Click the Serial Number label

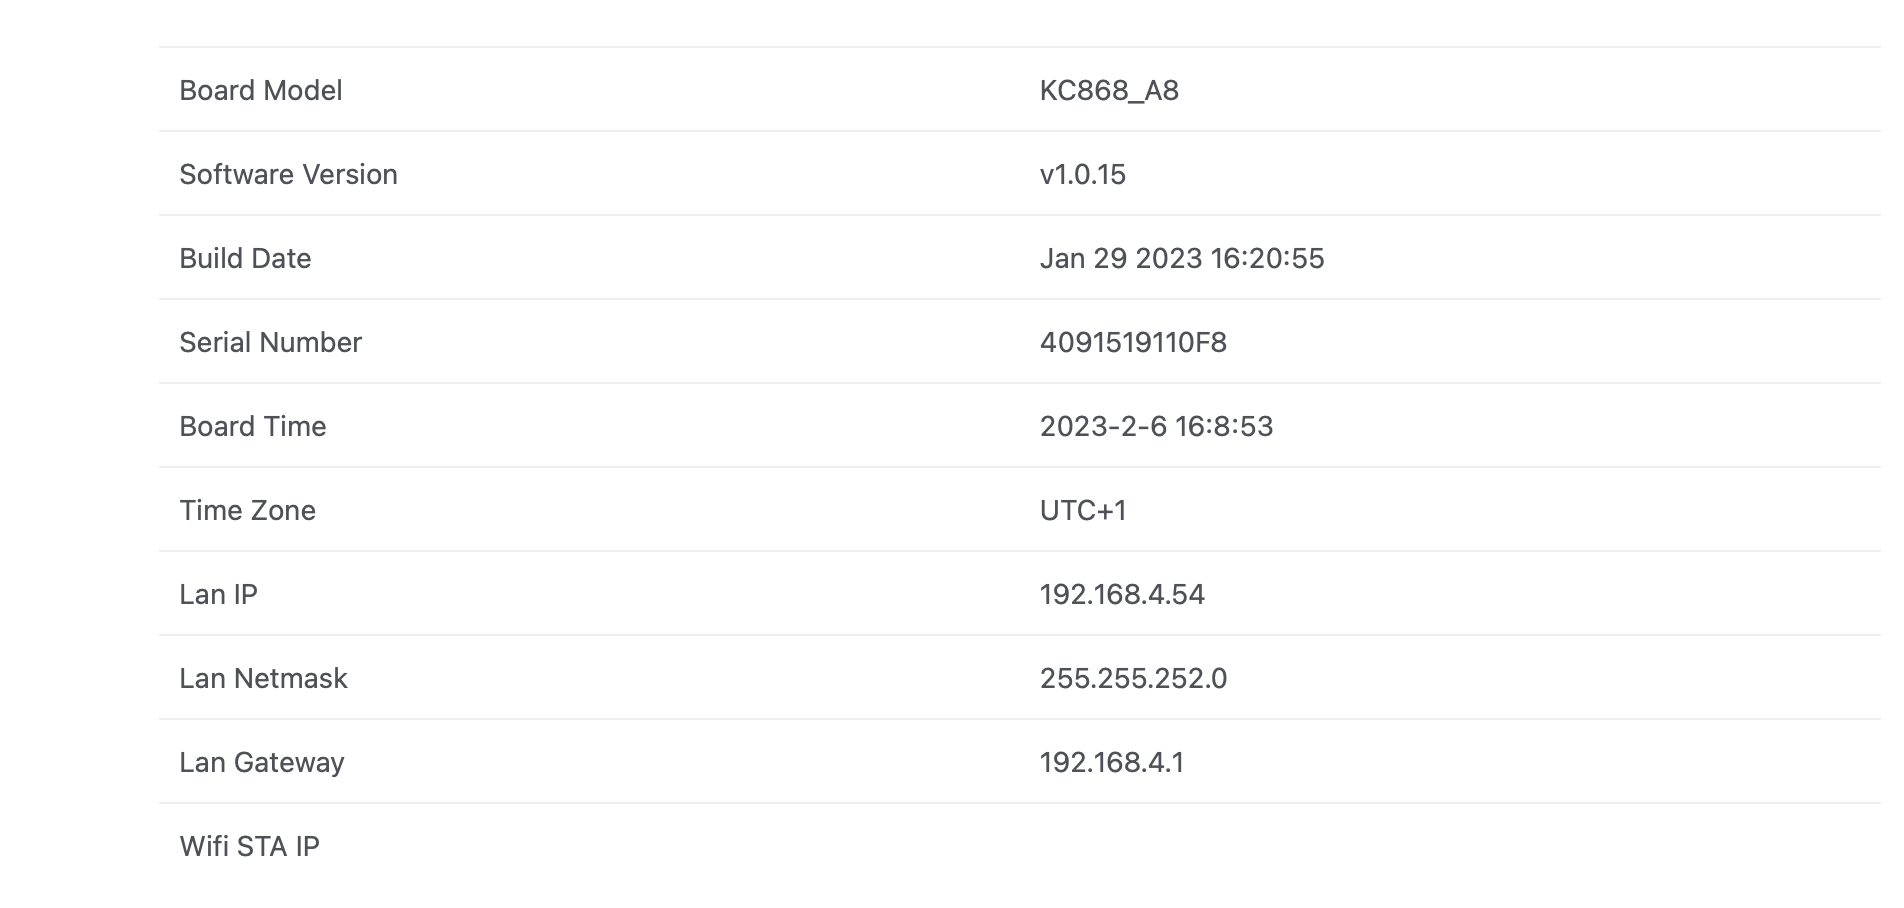tap(270, 343)
